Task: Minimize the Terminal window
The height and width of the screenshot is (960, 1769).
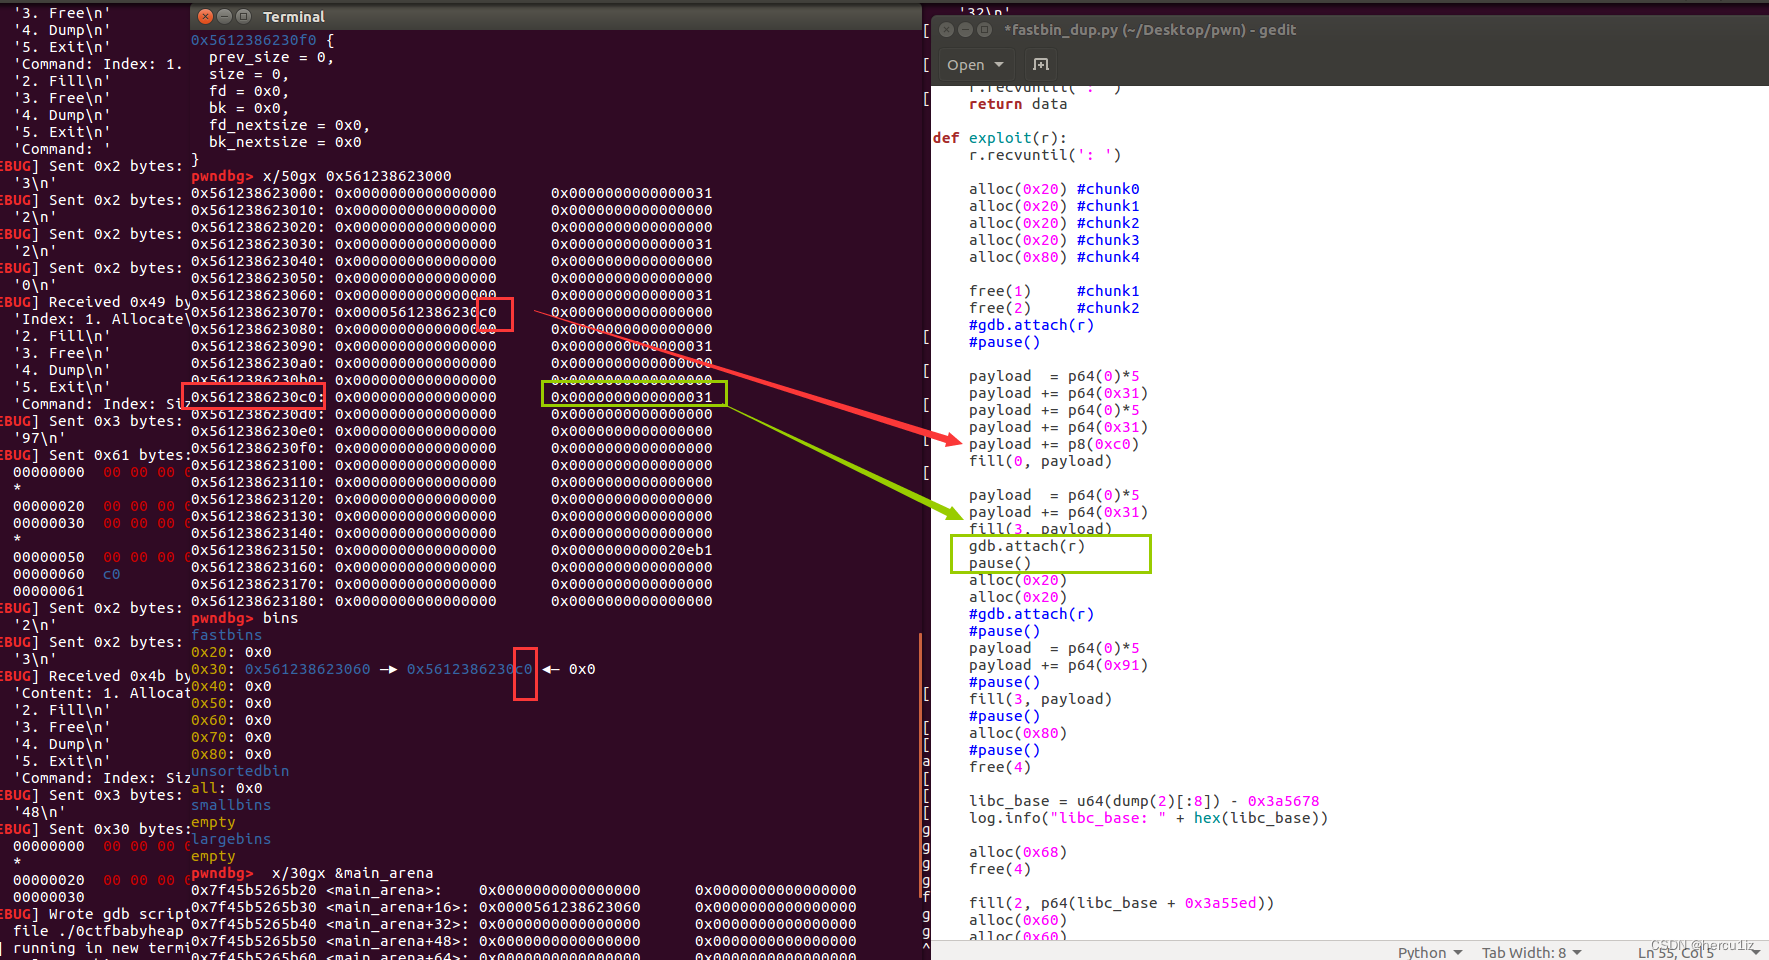Action: 224,16
